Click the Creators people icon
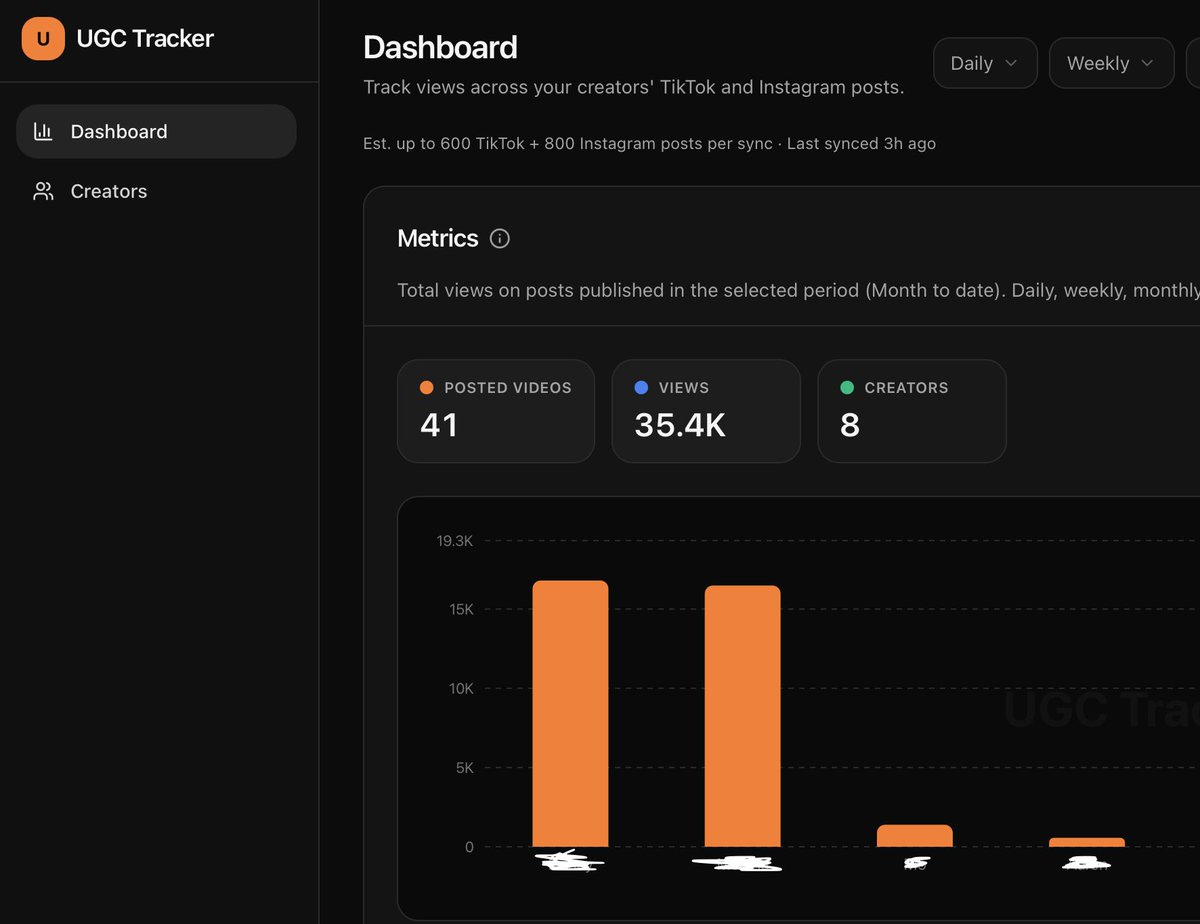Image resolution: width=1200 pixels, height=924 pixels. pyautogui.click(x=43, y=191)
